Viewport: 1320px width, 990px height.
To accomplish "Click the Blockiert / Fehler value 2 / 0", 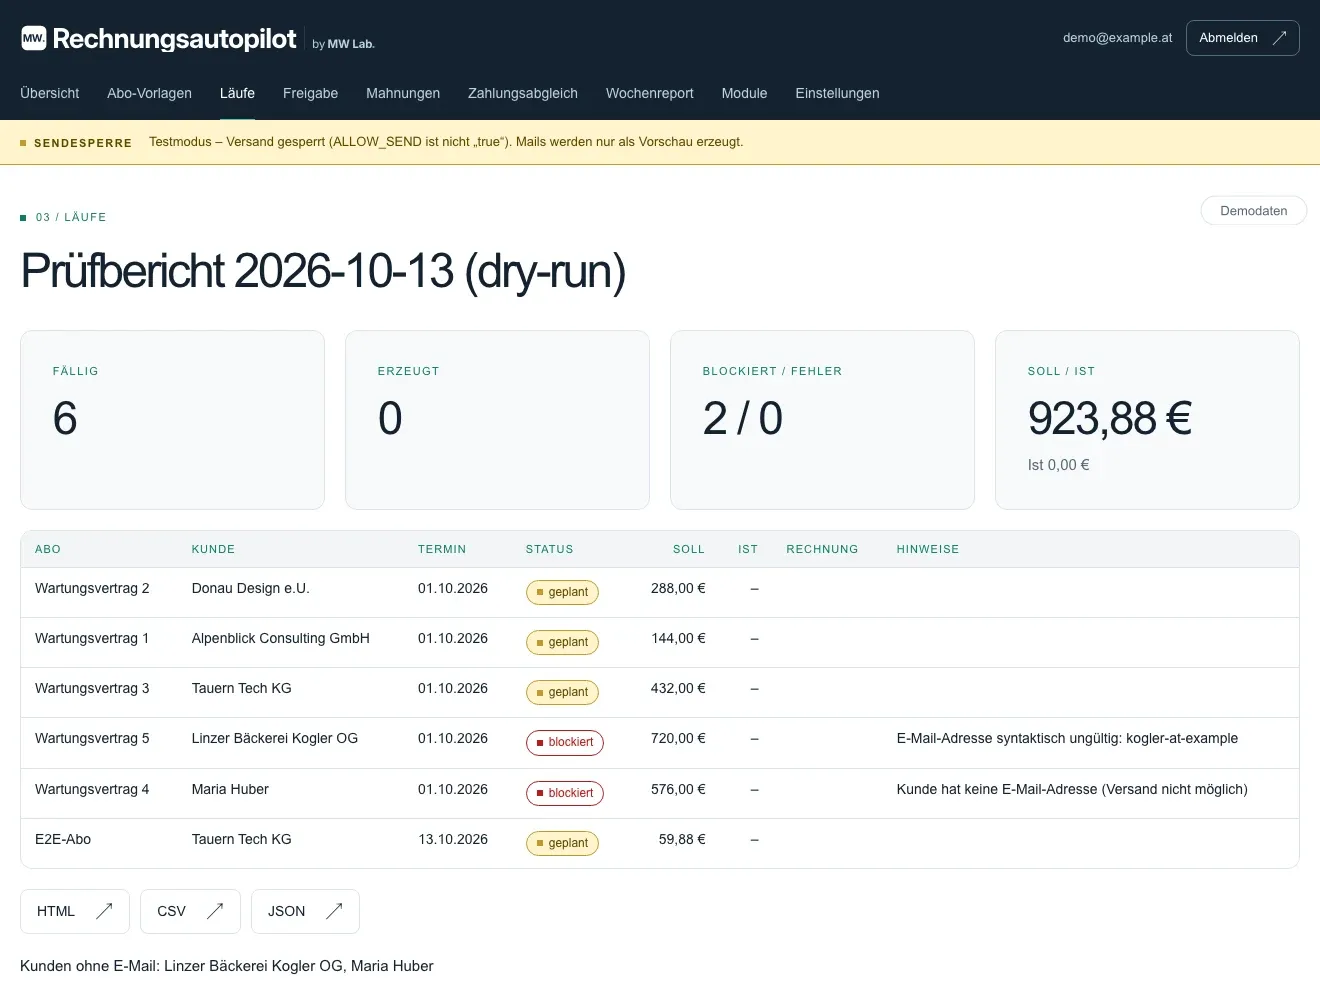I will (x=743, y=418).
